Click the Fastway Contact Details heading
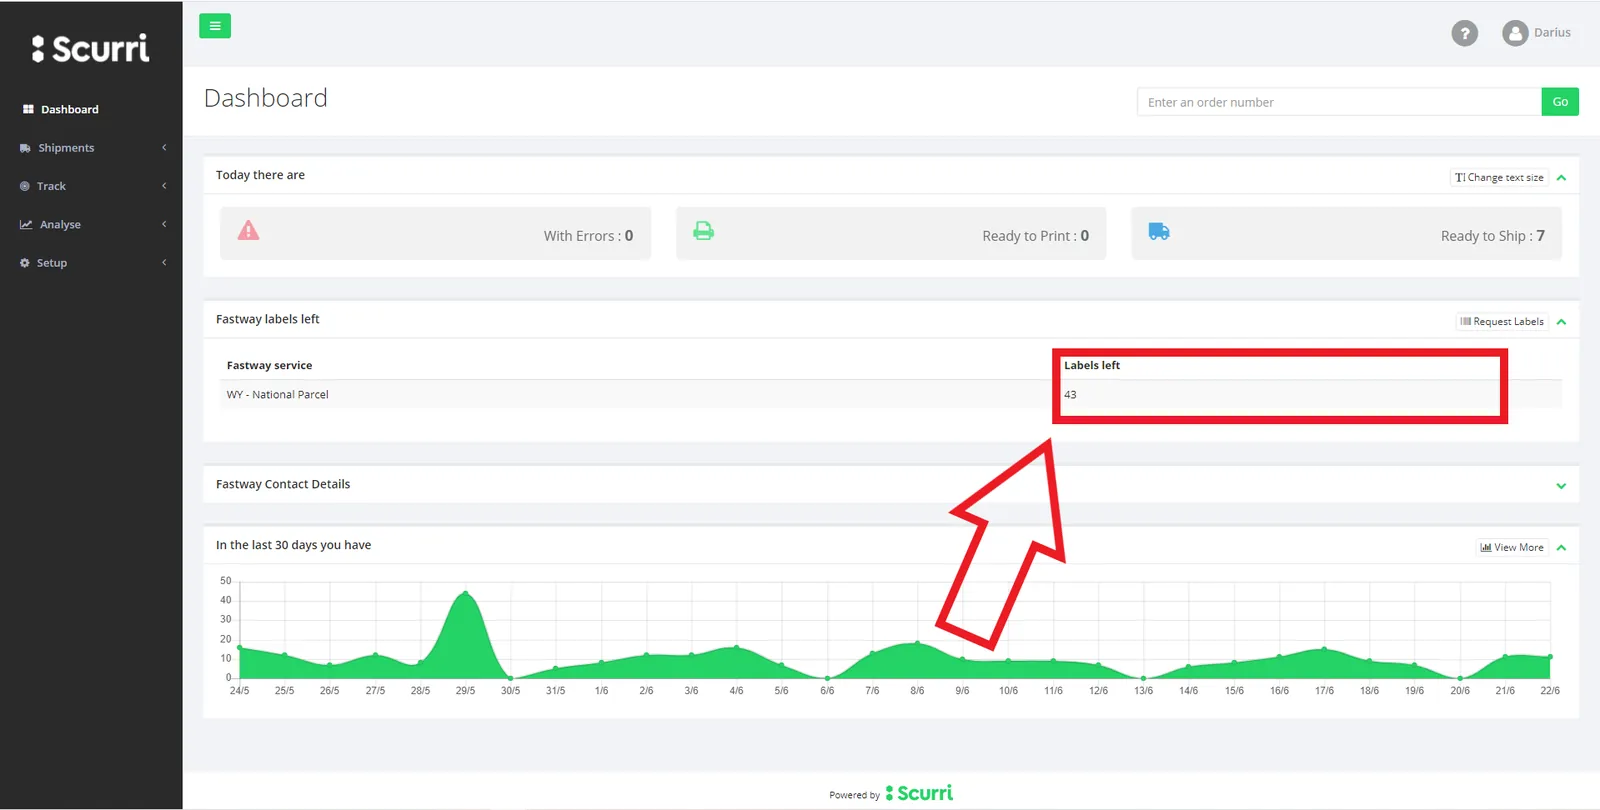1600x810 pixels. [x=283, y=484]
